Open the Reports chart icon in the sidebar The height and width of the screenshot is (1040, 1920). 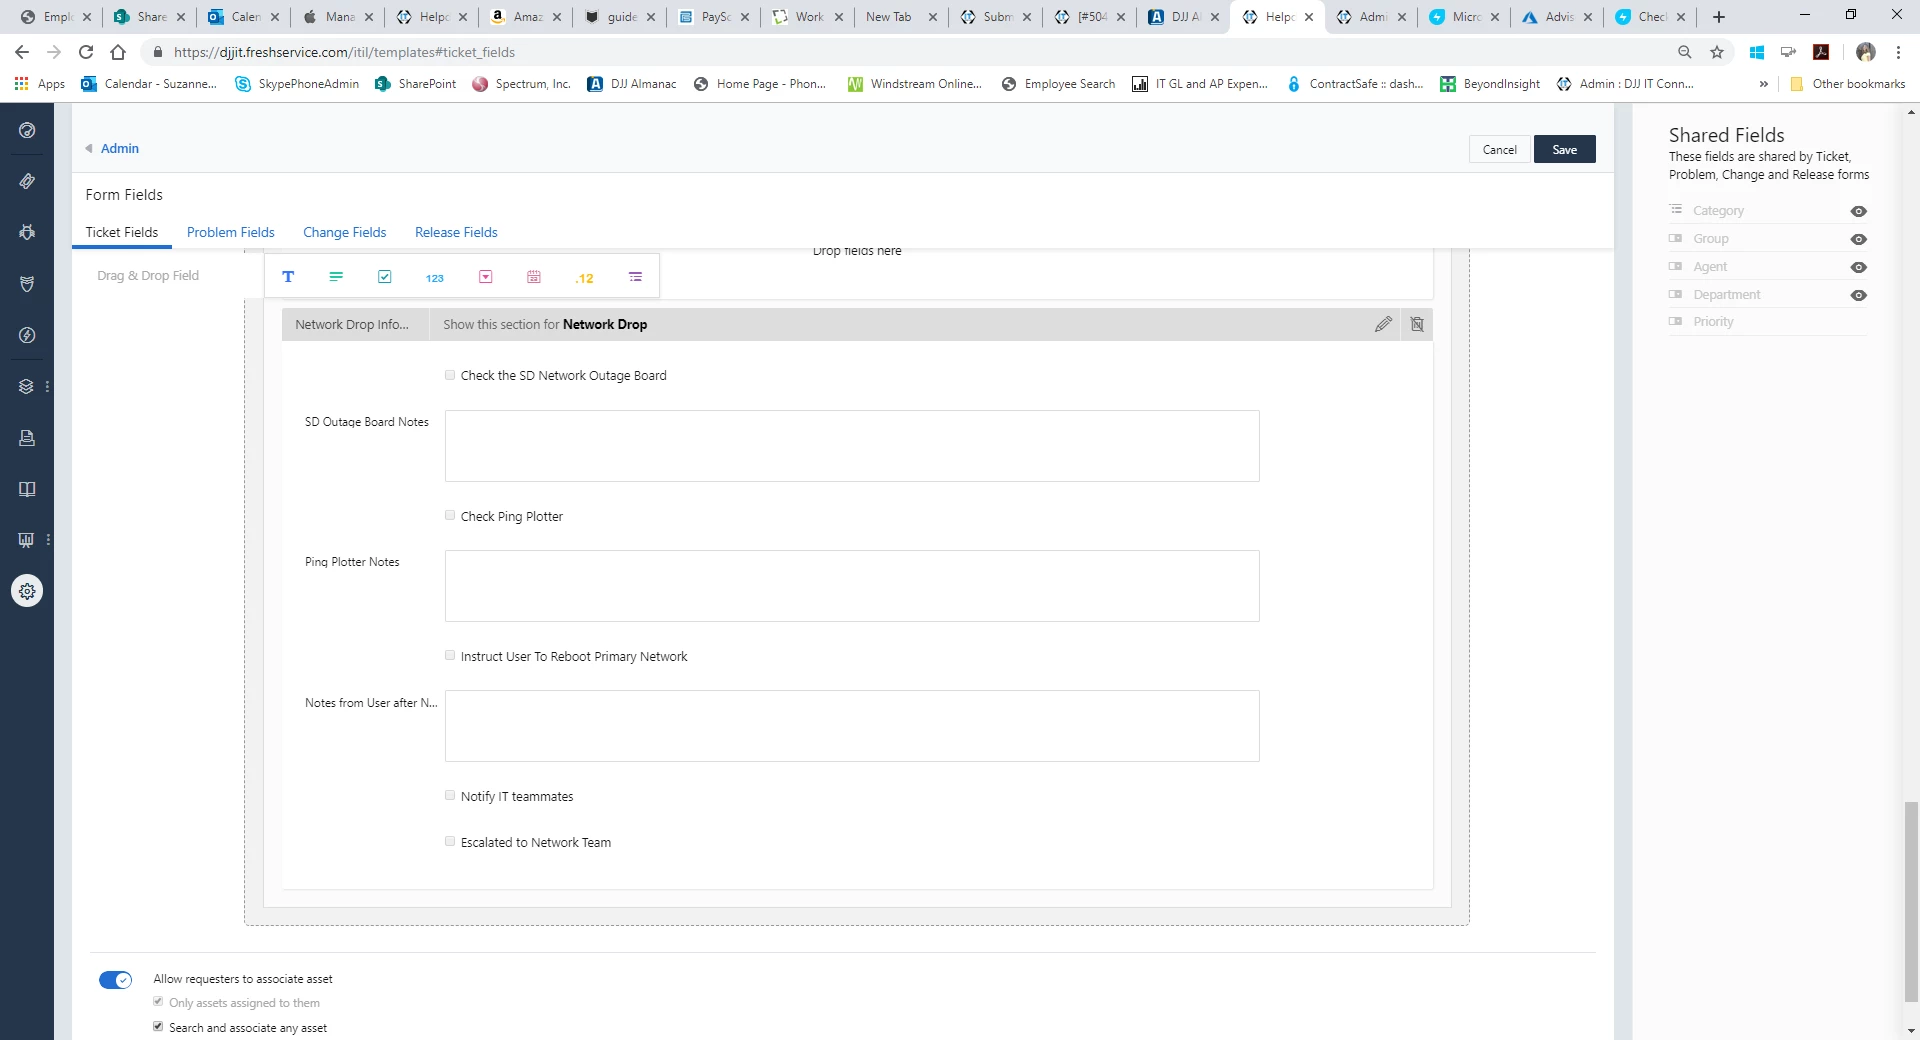point(27,540)
